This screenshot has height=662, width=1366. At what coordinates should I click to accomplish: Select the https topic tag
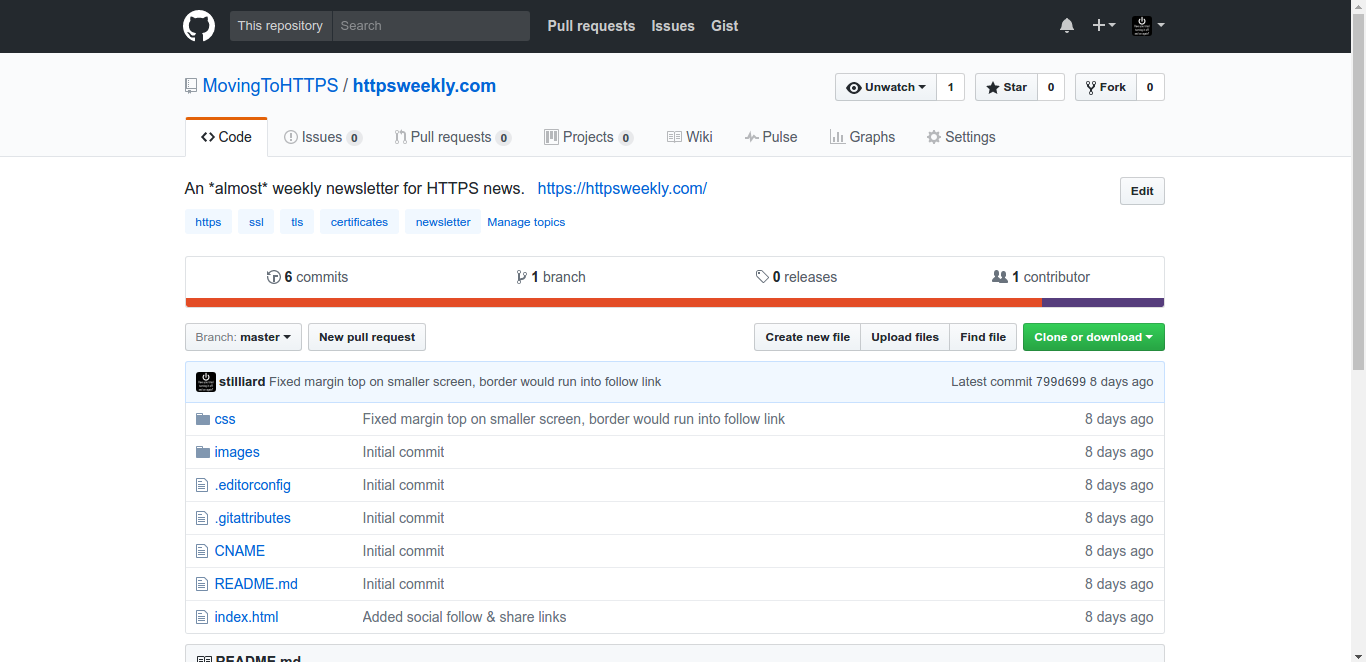[x=208, y=222]
